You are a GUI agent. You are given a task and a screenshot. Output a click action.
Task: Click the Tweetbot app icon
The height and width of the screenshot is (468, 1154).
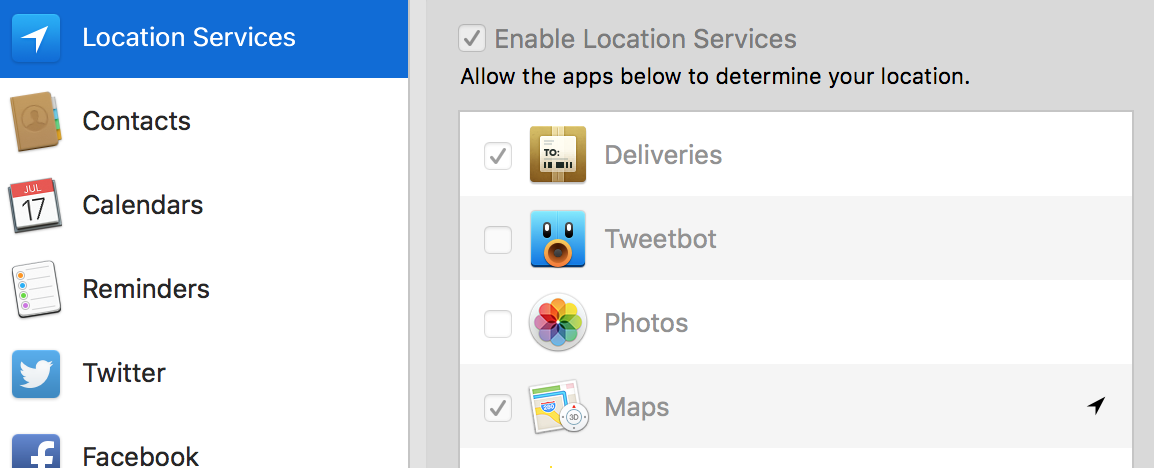(558, 238)
